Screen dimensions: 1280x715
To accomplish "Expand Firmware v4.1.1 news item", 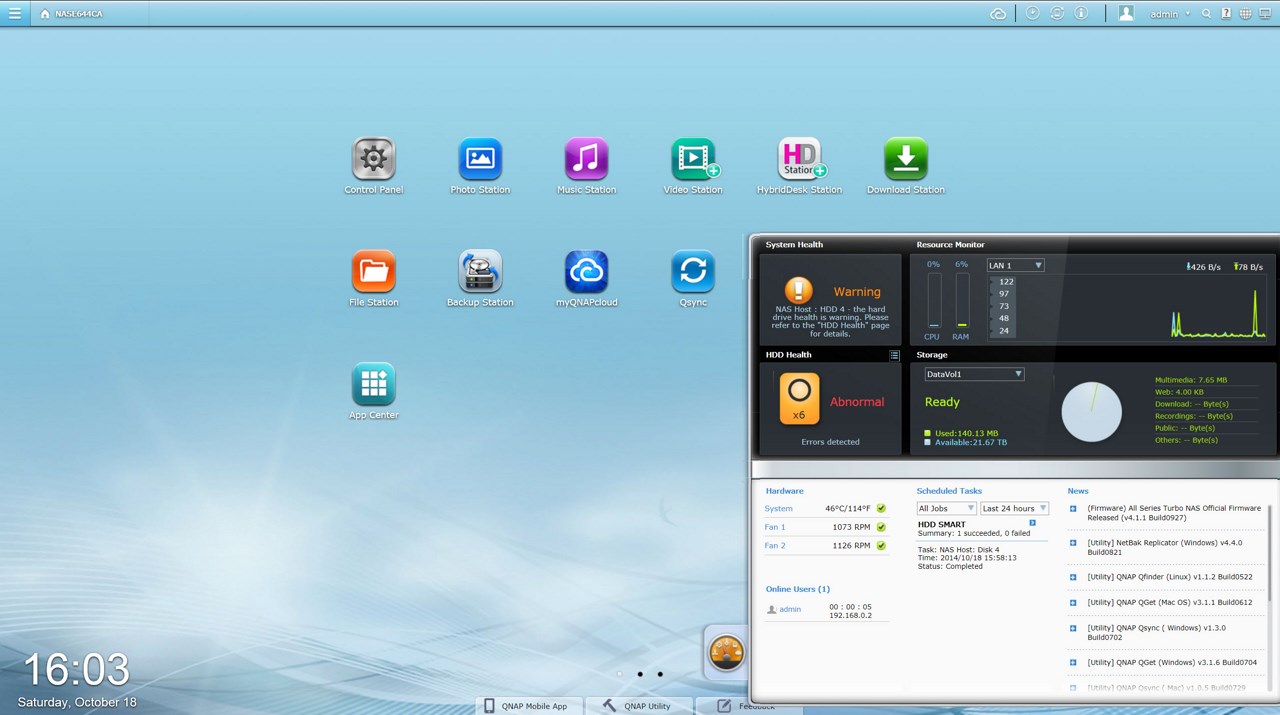I will pyautogui.click(x=1073, y=509).
